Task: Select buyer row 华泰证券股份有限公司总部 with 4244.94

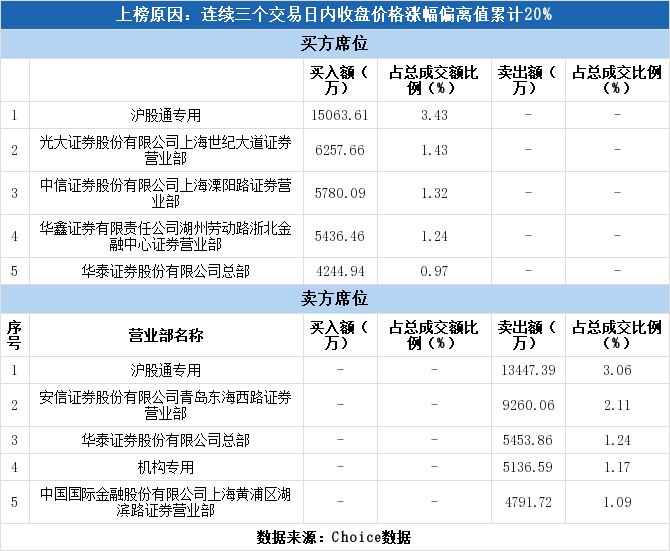Action: point(166,271)
